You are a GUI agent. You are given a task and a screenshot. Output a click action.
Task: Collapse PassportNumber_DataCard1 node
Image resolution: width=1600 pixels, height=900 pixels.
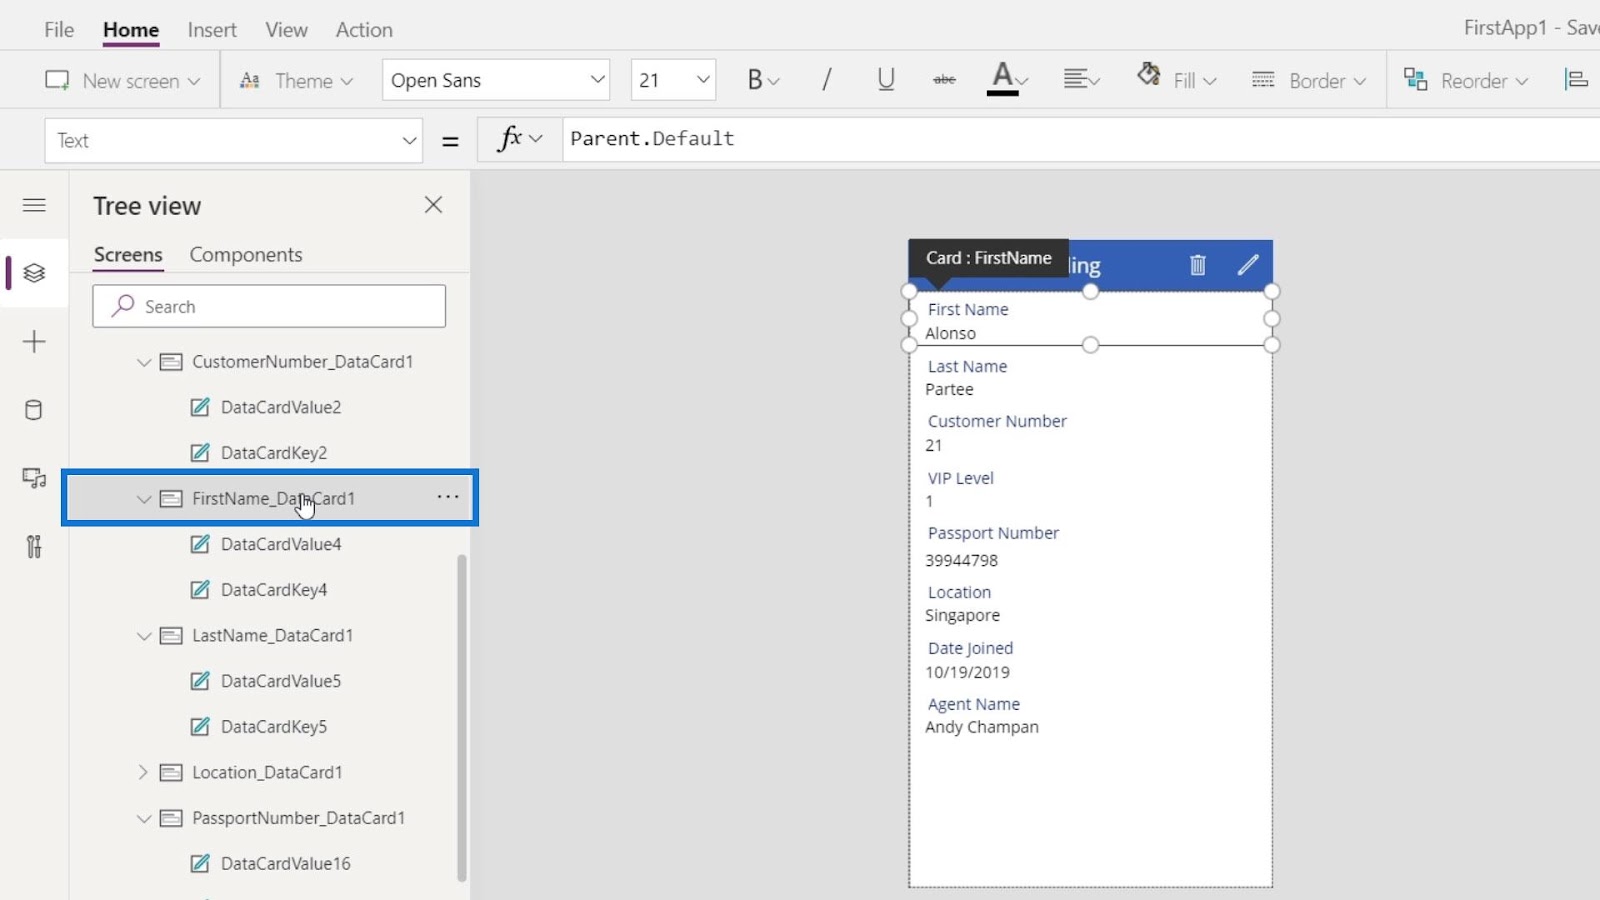(x=144, y=819)
